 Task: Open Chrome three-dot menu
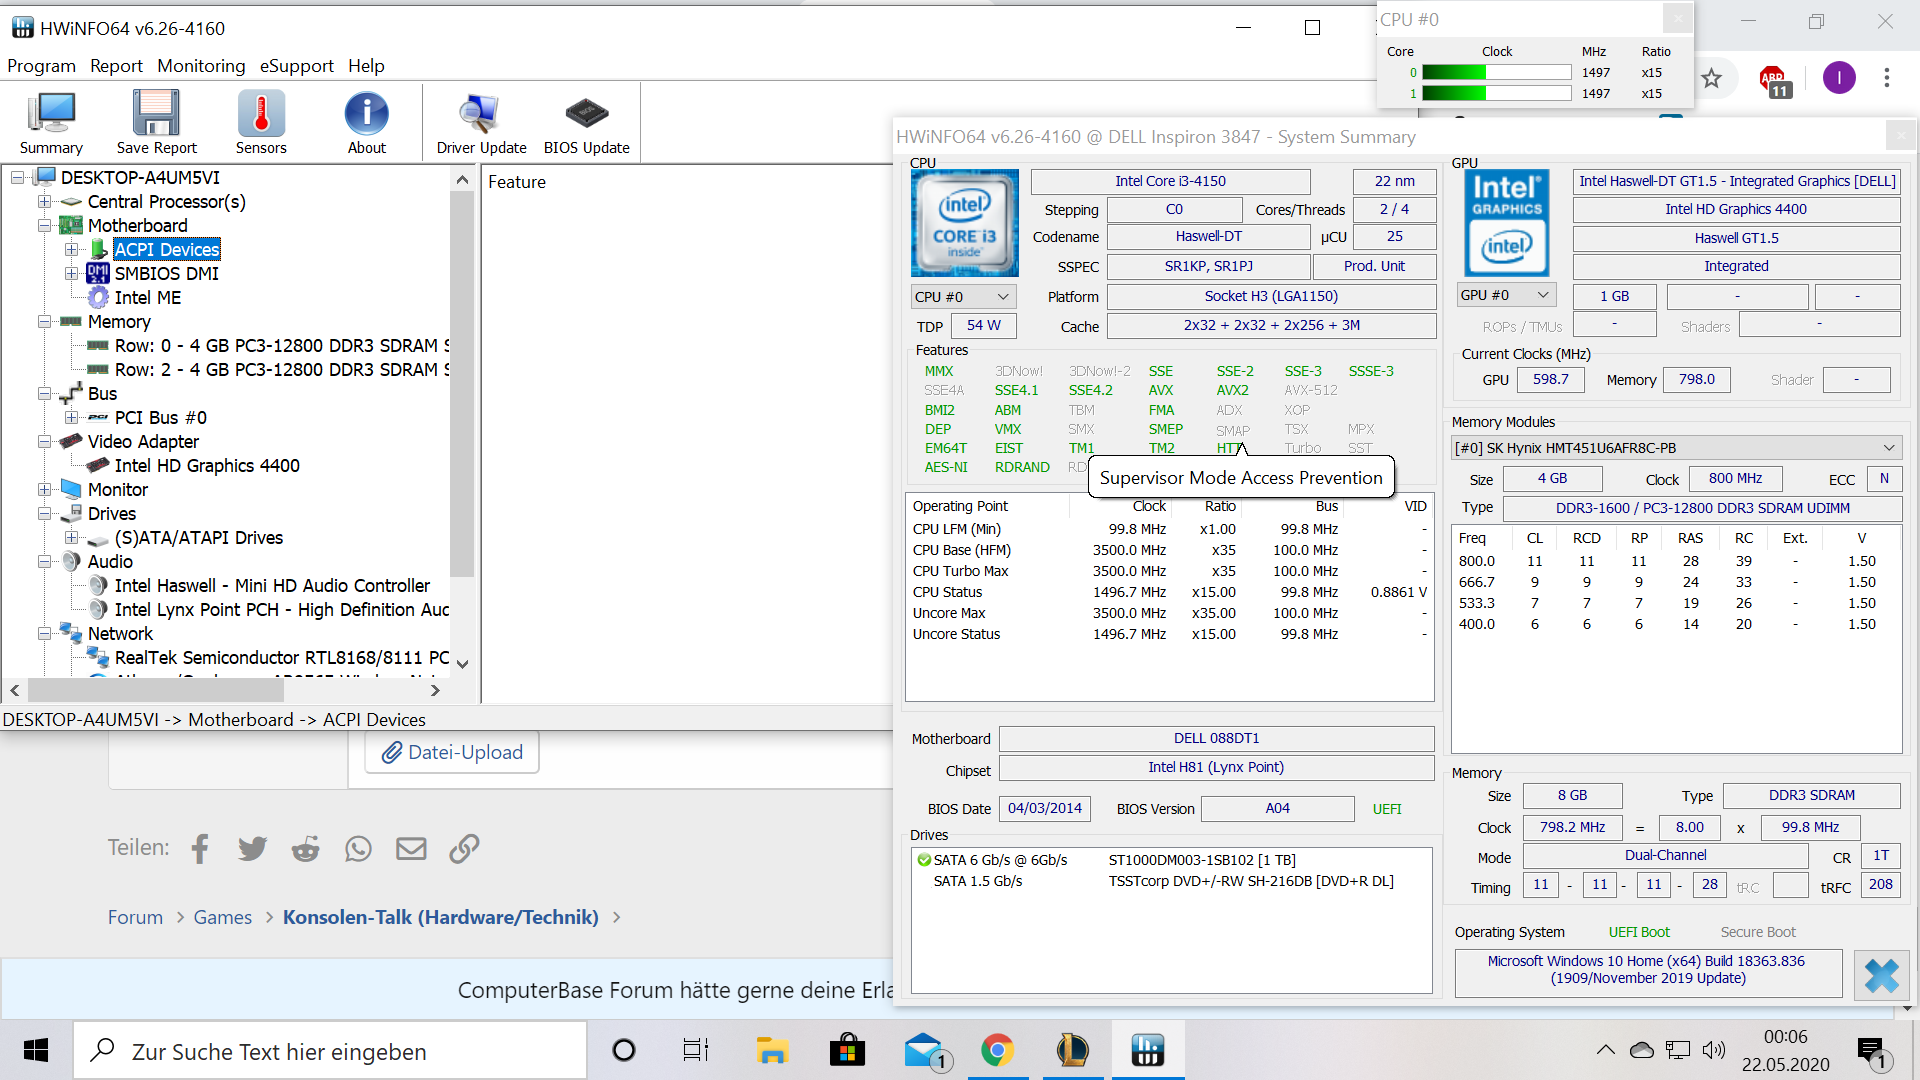pos(1886,78)
